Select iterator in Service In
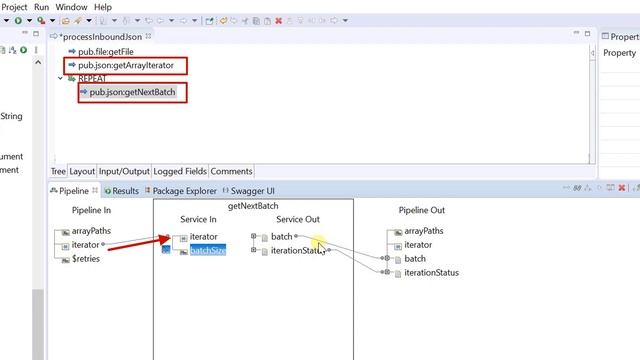Screen dimensions: 640x360 click(203, 237)
